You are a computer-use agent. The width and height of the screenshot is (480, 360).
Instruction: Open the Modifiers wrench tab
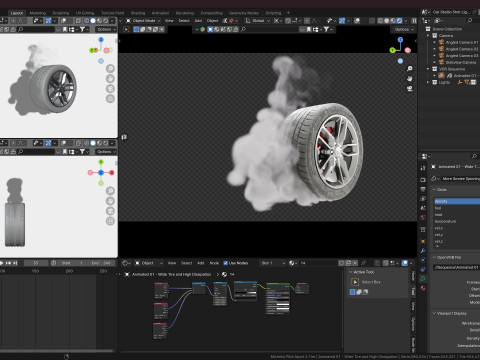(x=423, y=250)
